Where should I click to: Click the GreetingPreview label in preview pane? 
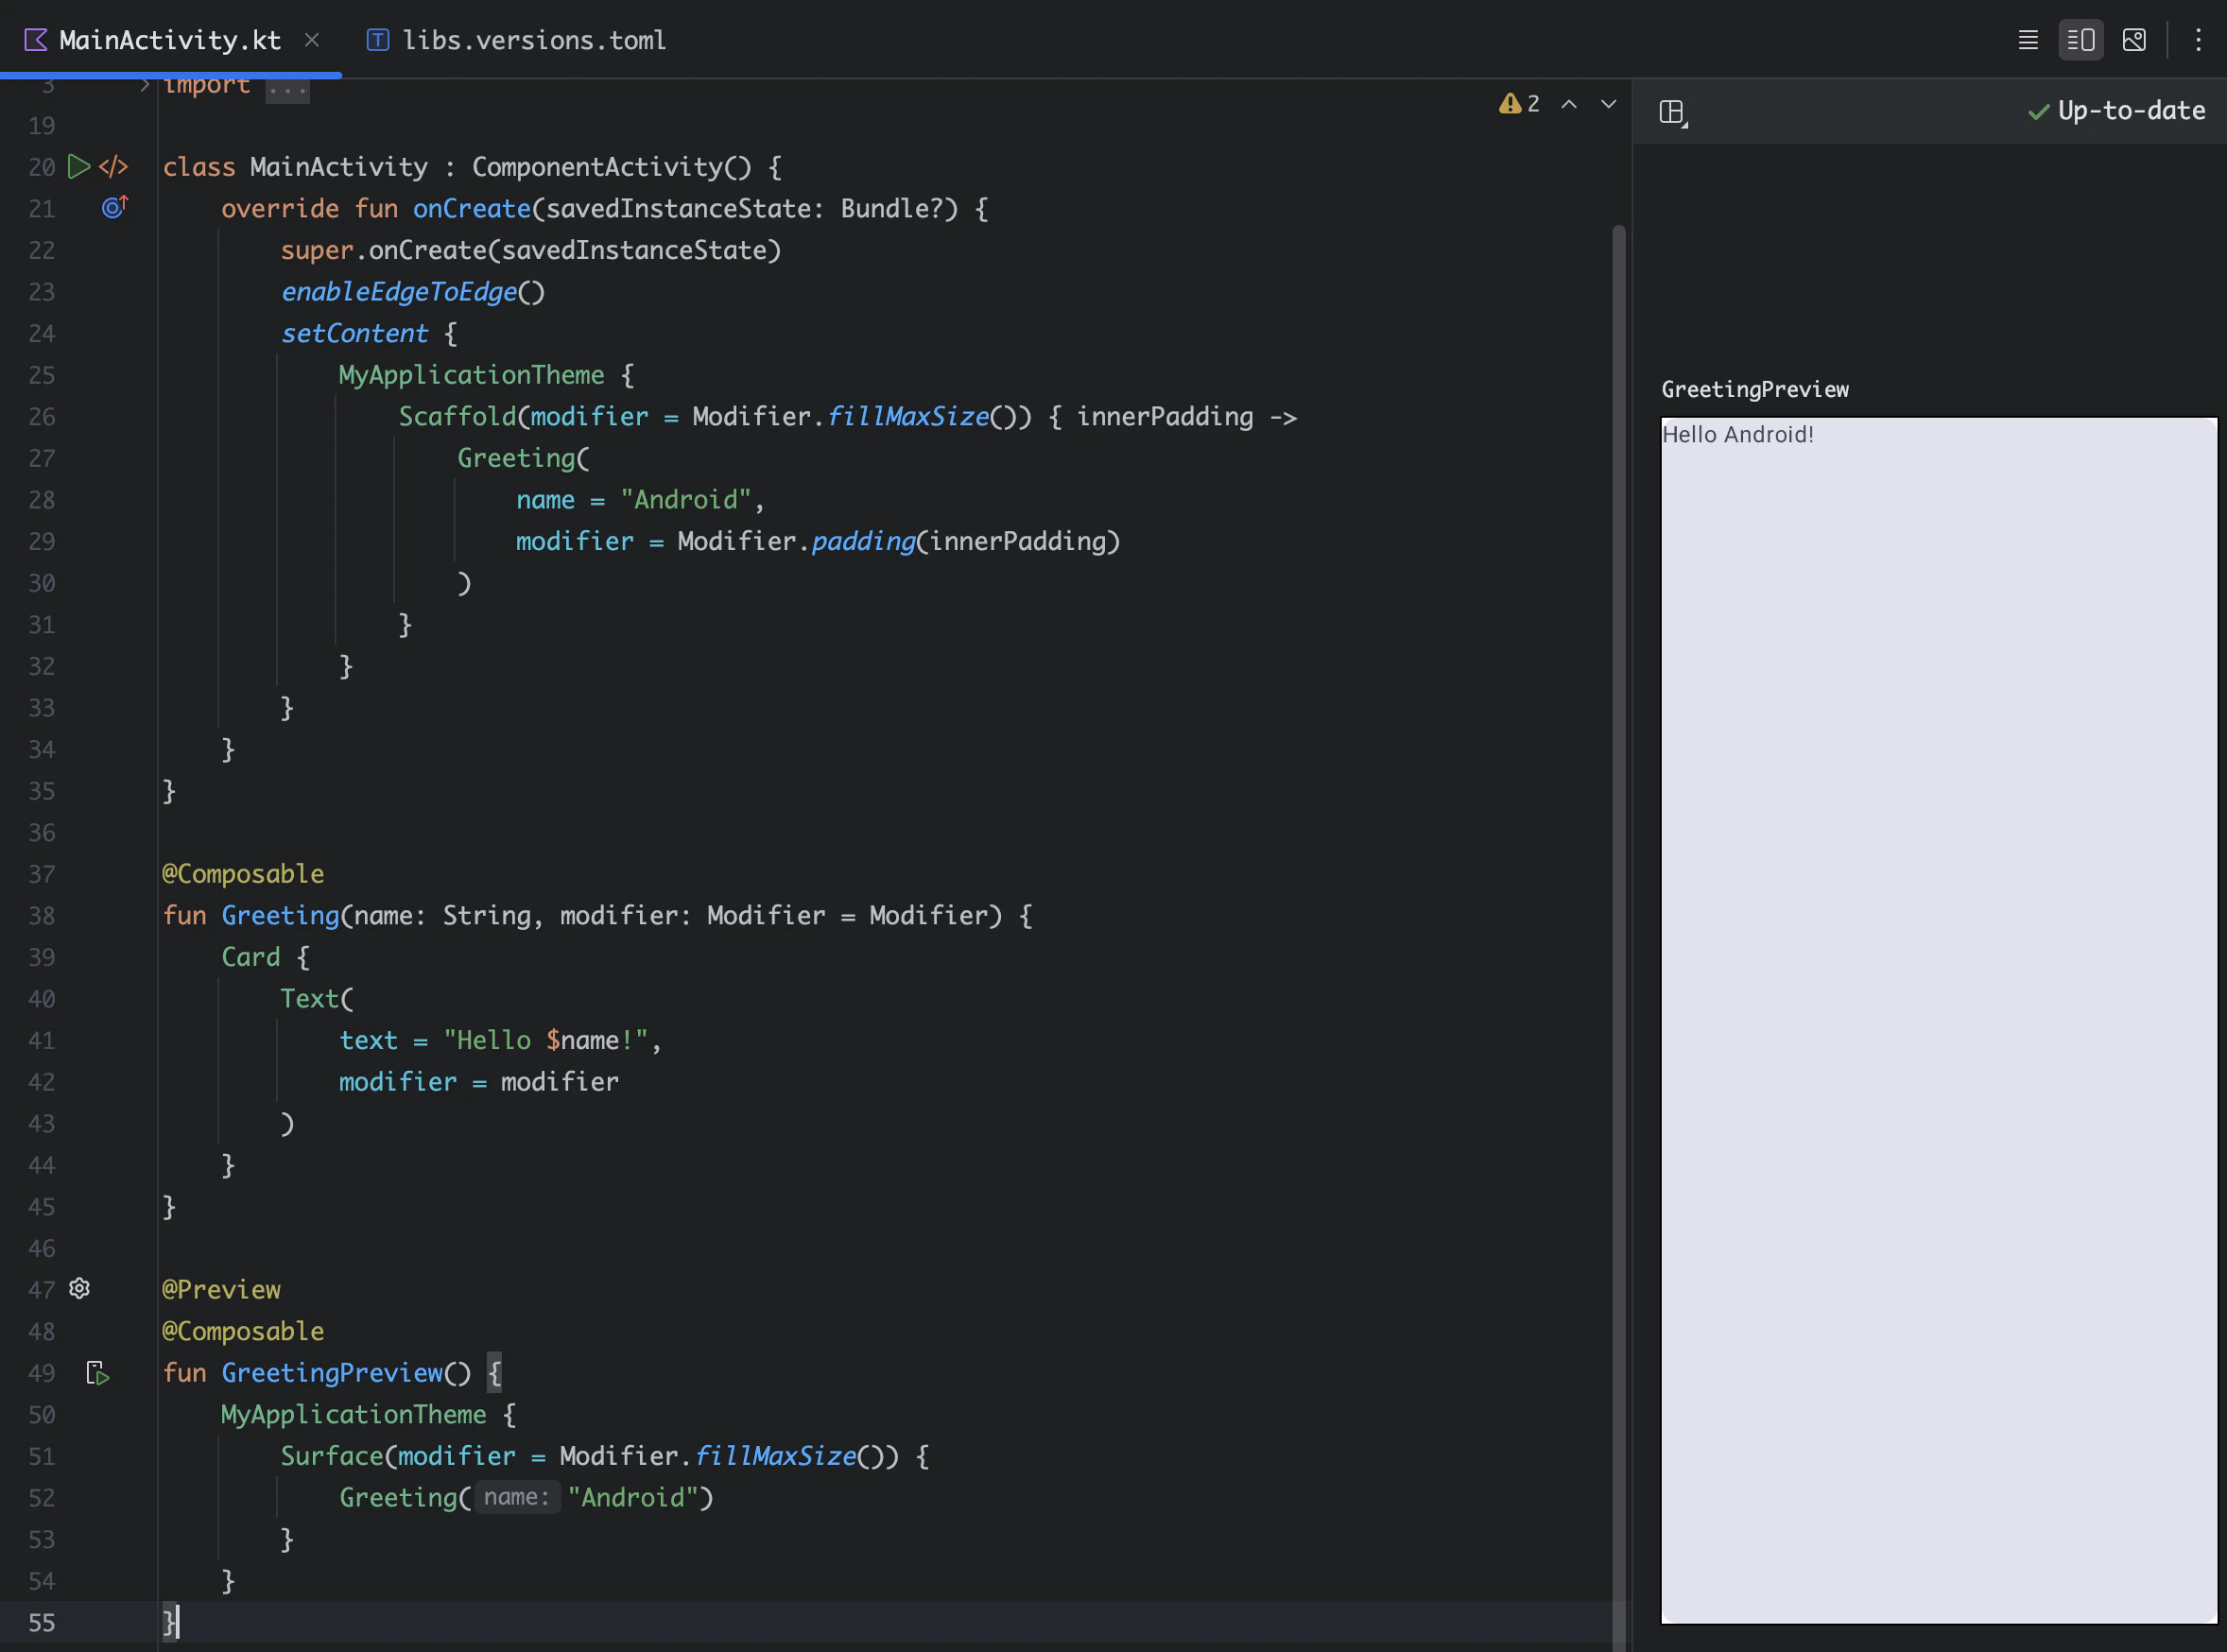pyautogui.click(x=1755, y=389)
